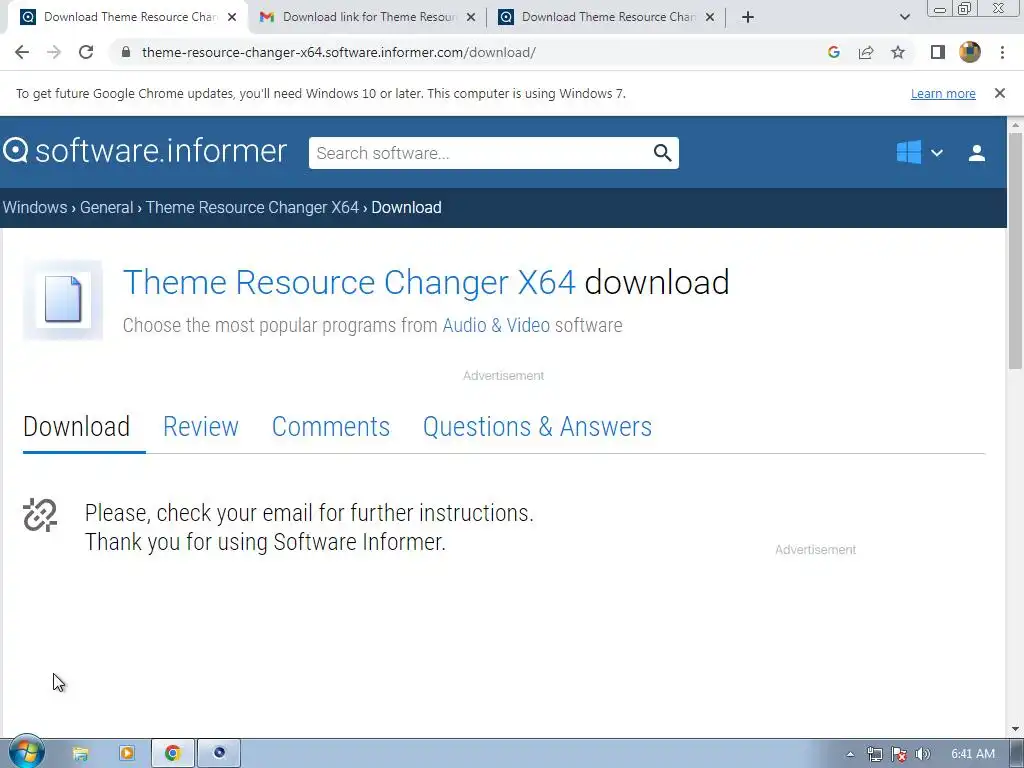Open the Chrome three-dot menu
The height and width of the screenshot is (768, 1024).
1002,52
